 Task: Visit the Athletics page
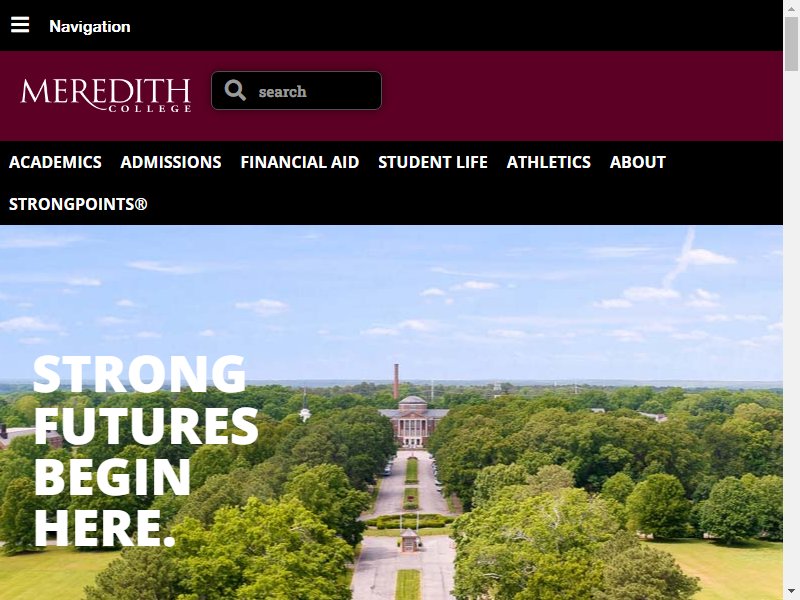[x=548, y=162]
